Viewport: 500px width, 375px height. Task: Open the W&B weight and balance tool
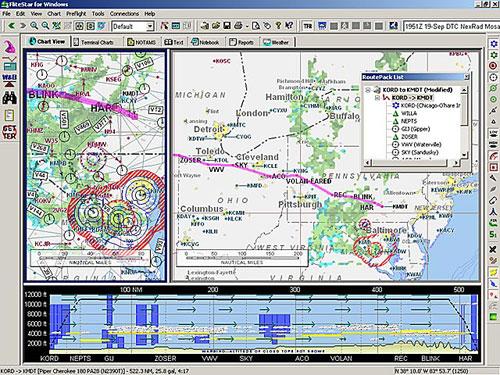click(x=9, y=80)
